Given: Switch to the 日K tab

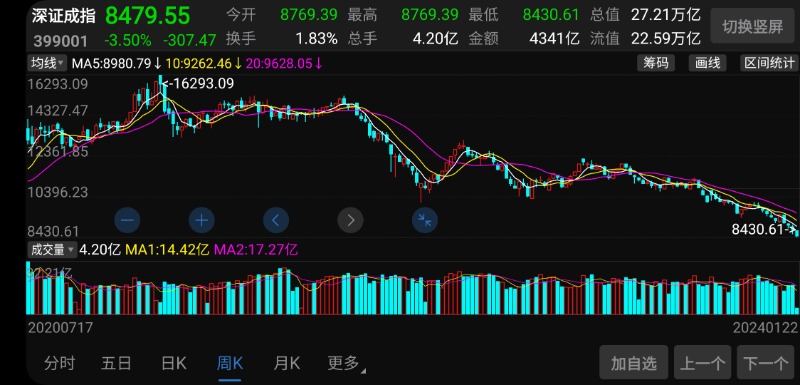Looking at the screenshot, I should pos(173,364).
